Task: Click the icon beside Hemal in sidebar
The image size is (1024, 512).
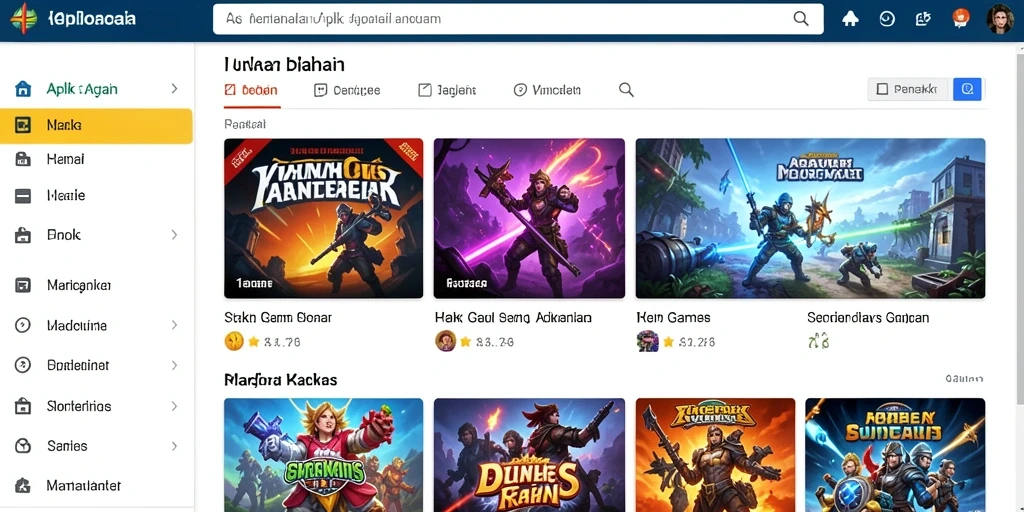Action: [23, 159]
